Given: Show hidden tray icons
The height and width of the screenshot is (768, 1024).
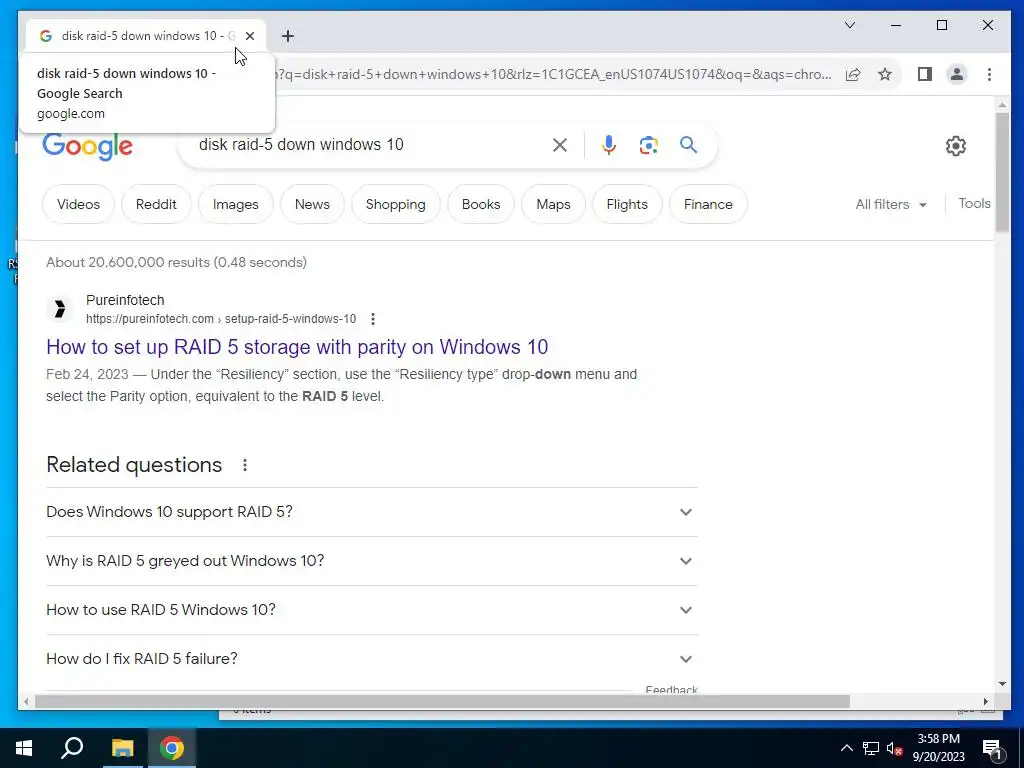Looking at the screenshot, I should tap(846, 748).
